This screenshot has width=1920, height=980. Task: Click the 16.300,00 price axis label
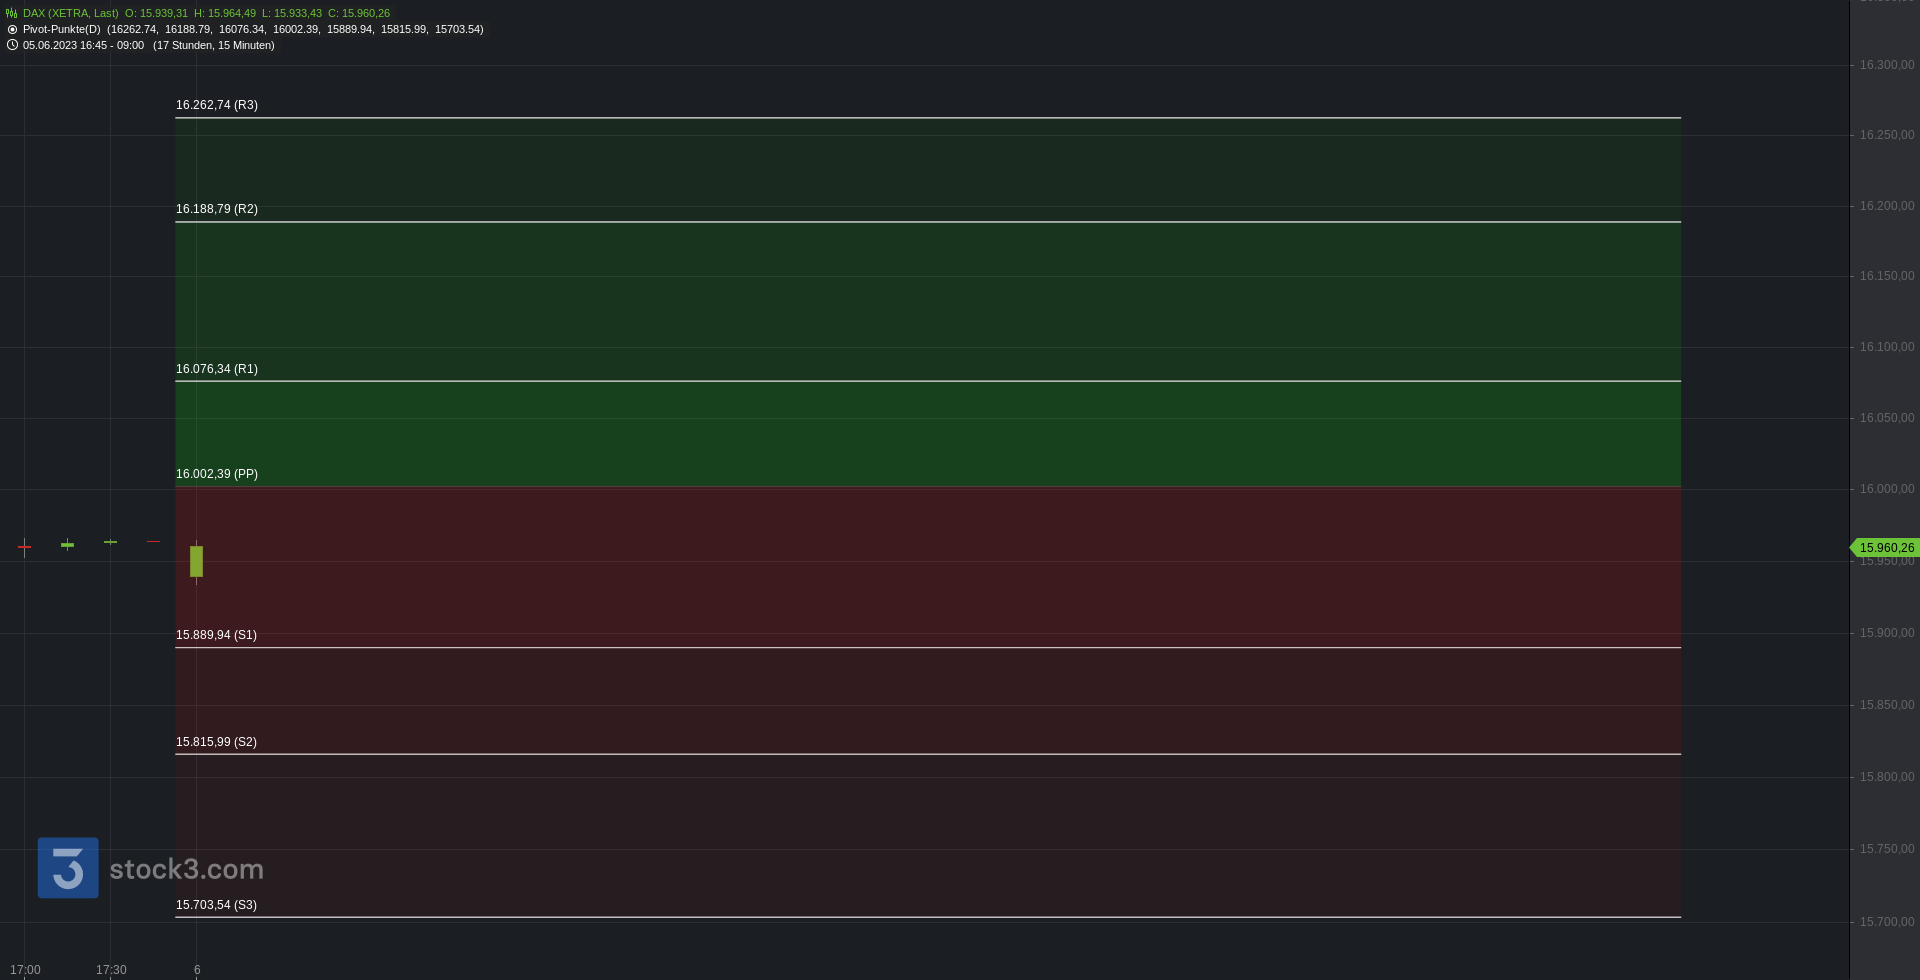(x=1887, y=65)
